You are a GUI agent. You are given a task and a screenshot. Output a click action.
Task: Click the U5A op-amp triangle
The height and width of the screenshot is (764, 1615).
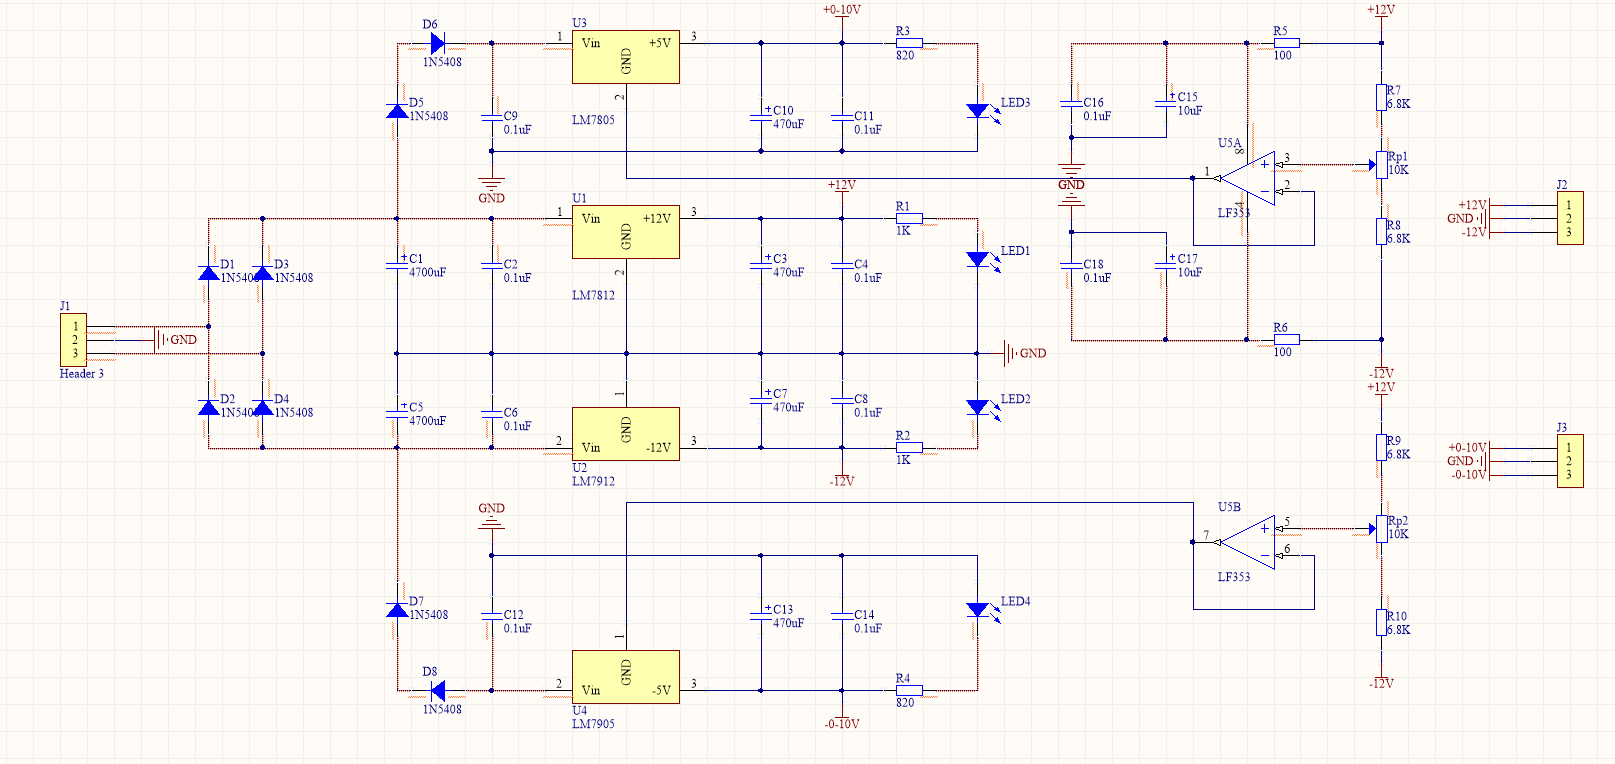pos(1248,178)
